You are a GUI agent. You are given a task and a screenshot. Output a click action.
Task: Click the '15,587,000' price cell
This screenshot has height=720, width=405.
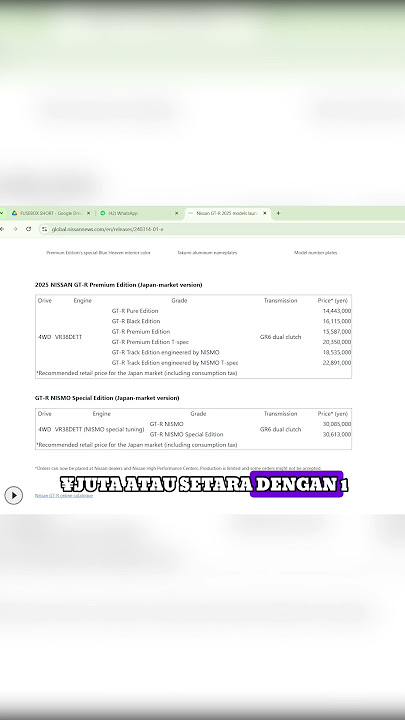(337, 332)
